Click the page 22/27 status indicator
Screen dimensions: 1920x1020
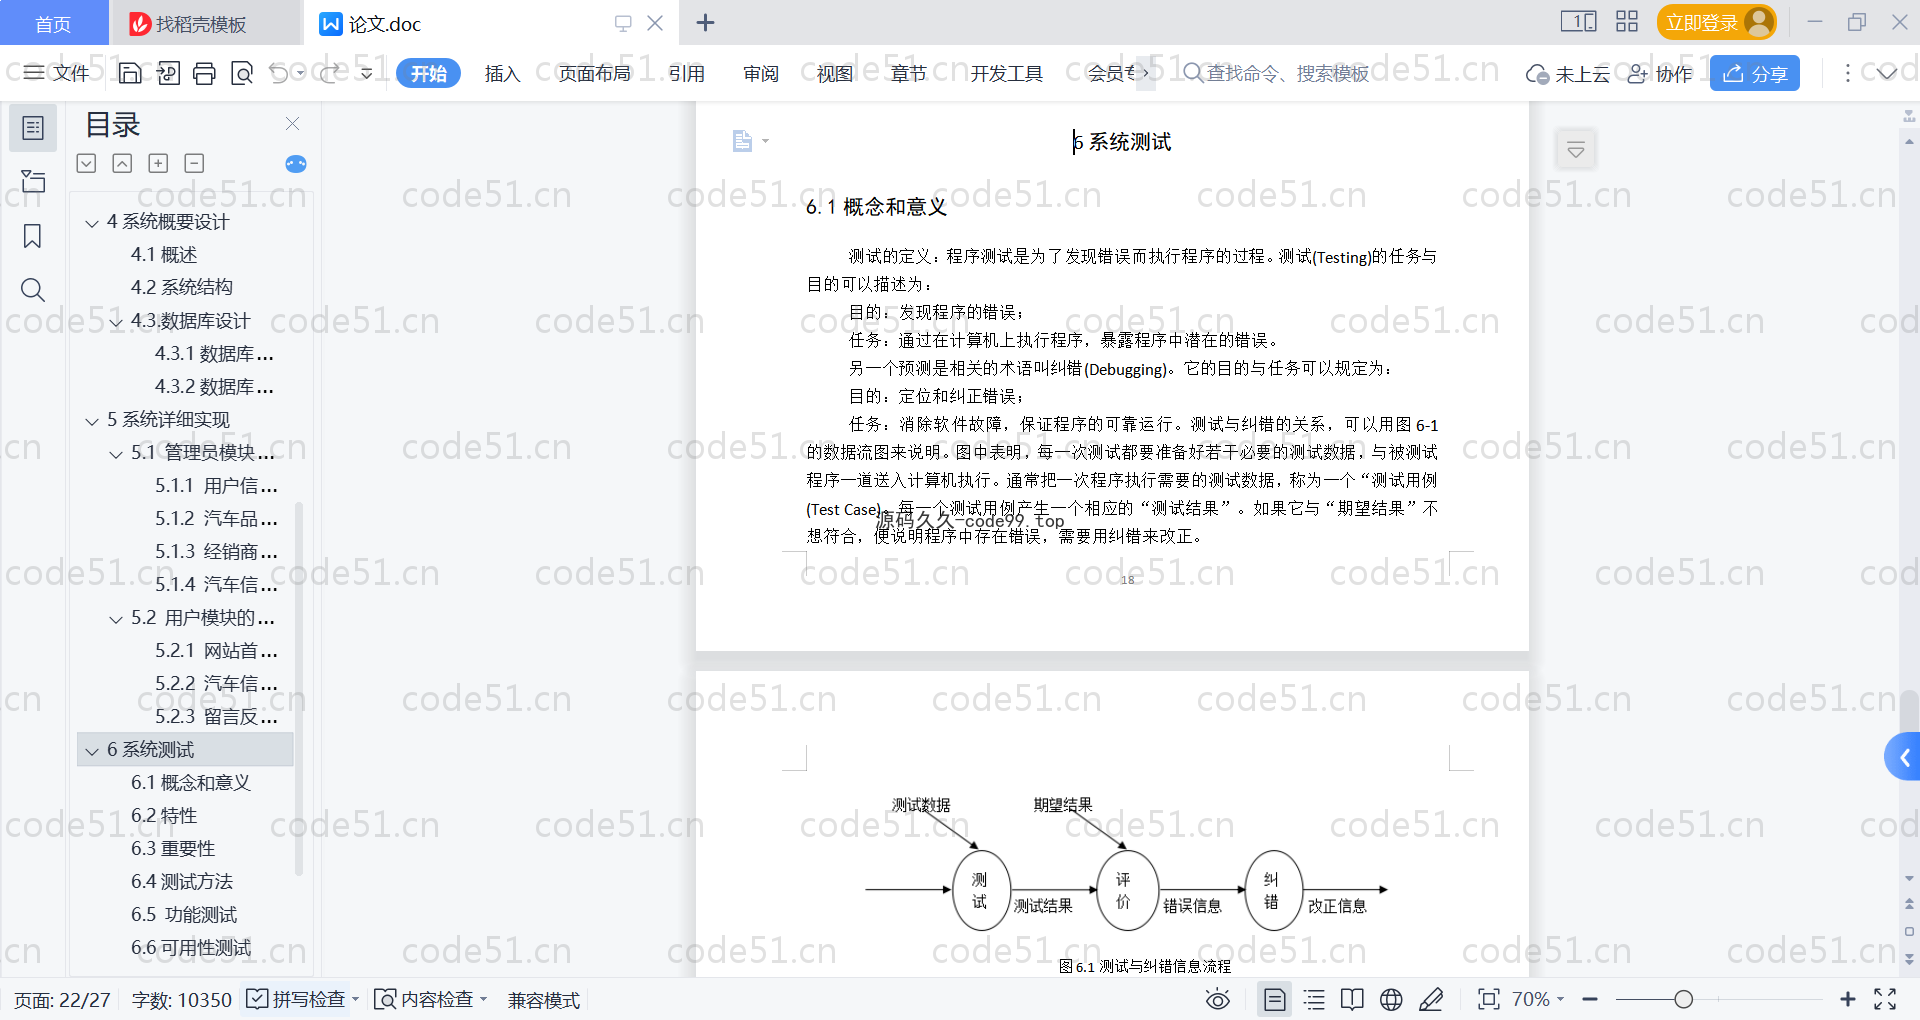(x=62, y=999)
